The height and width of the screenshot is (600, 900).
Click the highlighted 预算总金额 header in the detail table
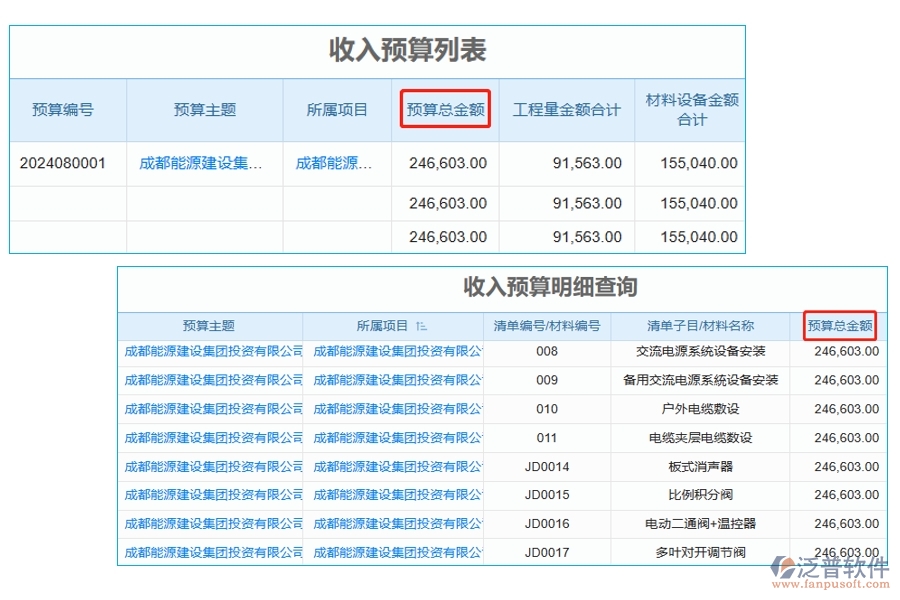(841, 325)
